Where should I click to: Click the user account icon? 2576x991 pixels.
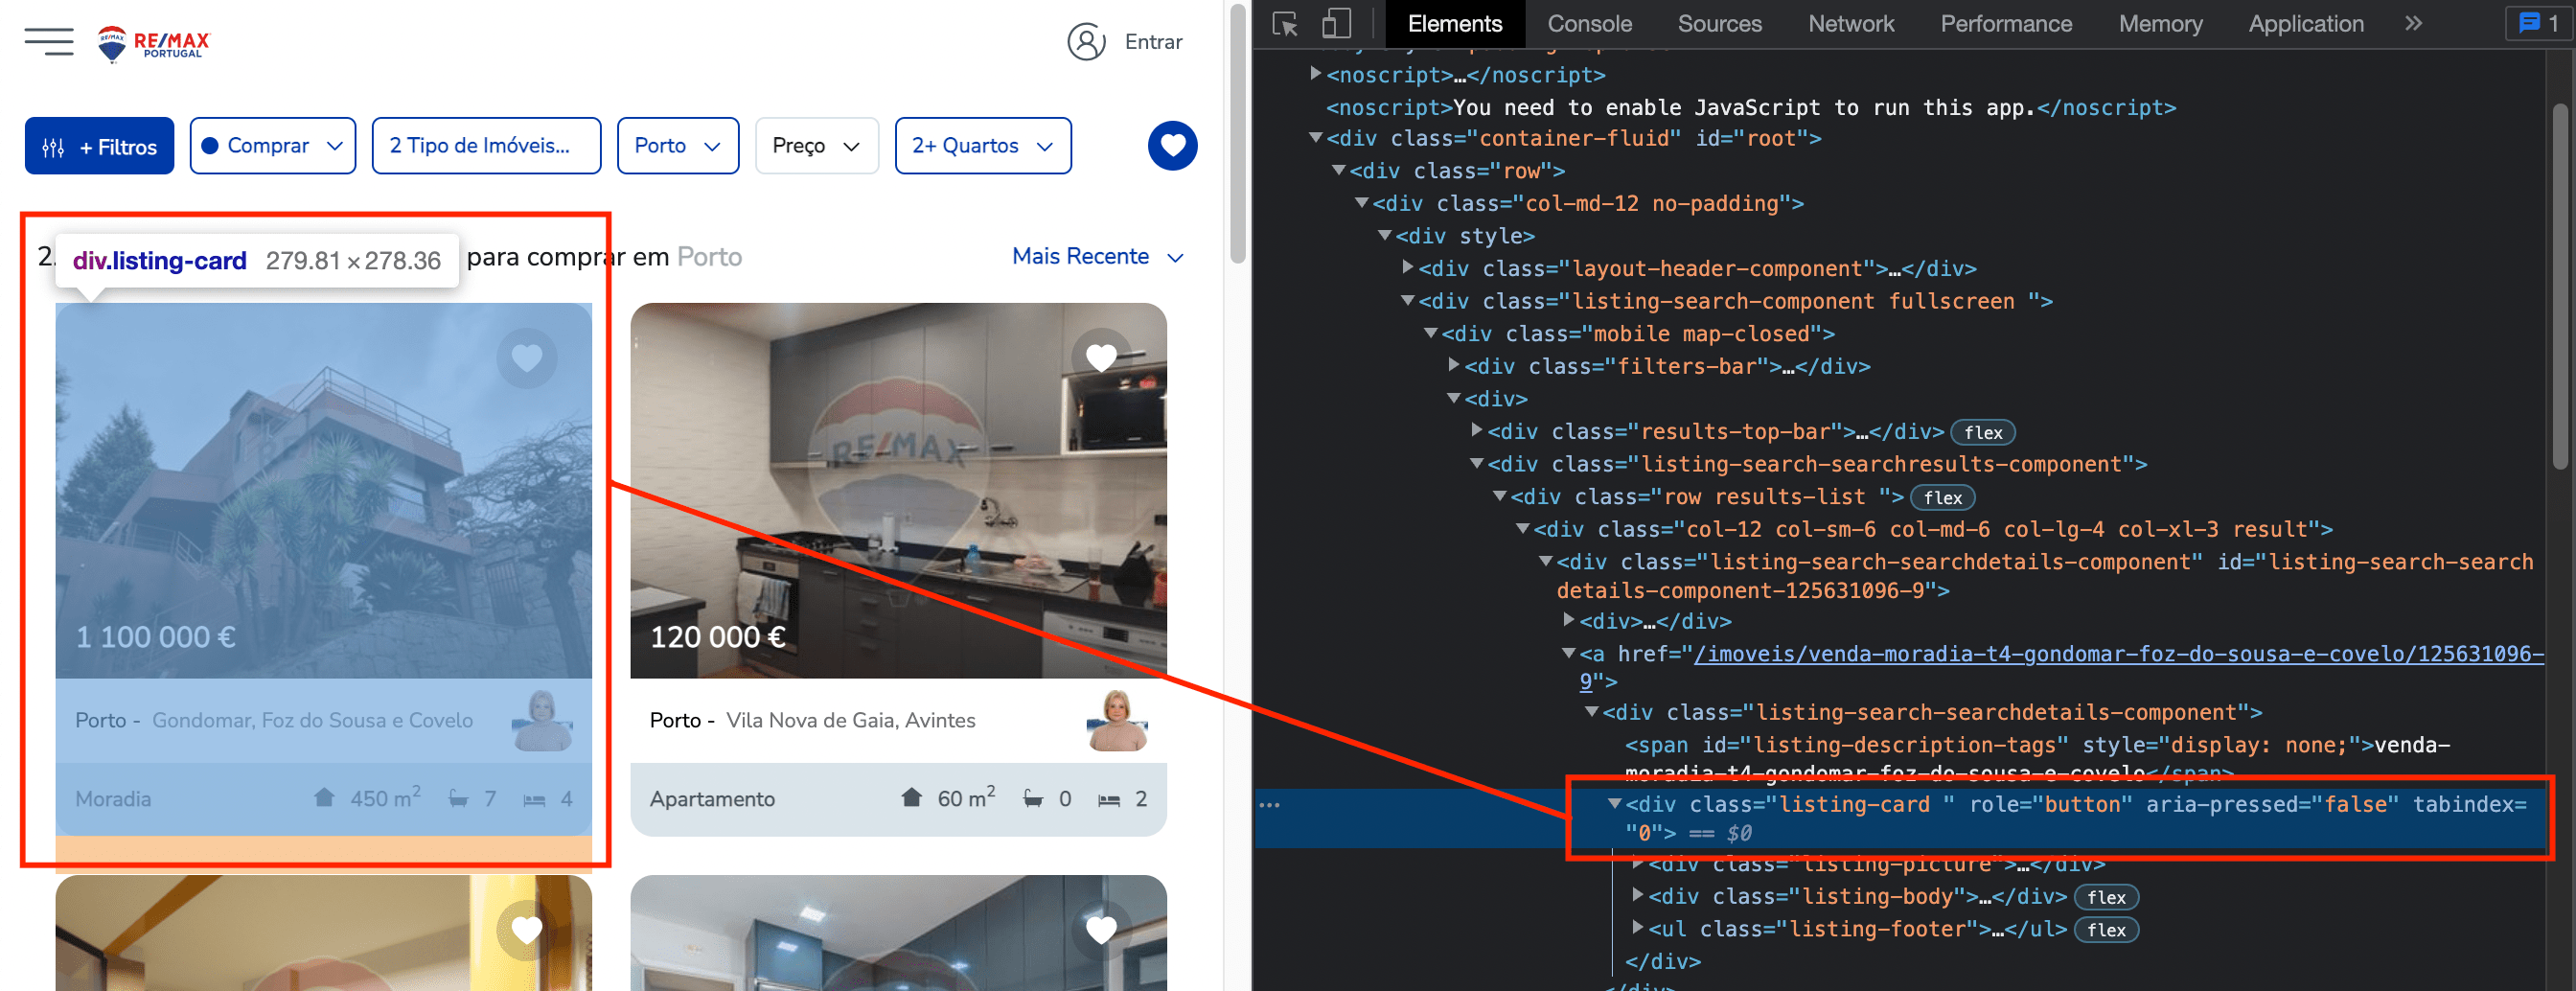[x=1086, y=42]
